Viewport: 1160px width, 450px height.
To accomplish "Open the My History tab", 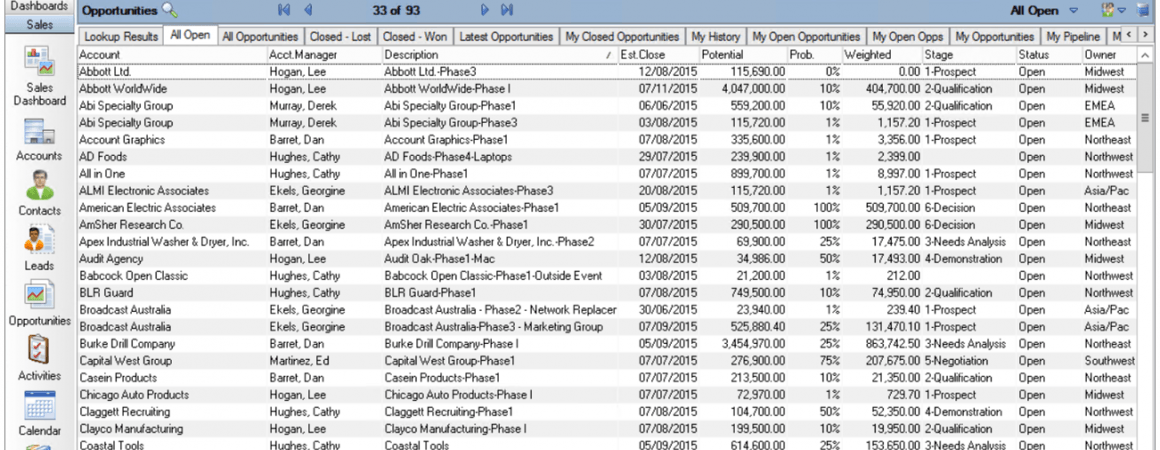I will [x=715, y=36].
